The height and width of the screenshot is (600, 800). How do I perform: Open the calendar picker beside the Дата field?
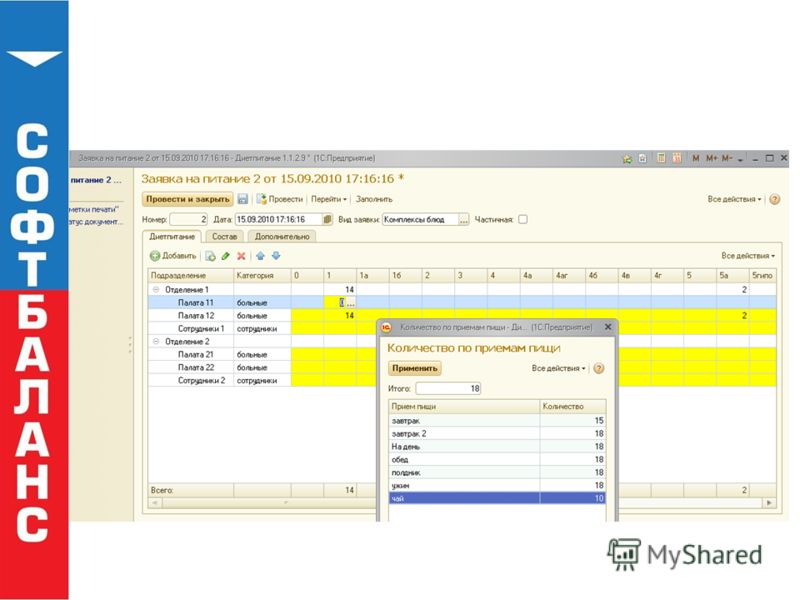(328, 219)
